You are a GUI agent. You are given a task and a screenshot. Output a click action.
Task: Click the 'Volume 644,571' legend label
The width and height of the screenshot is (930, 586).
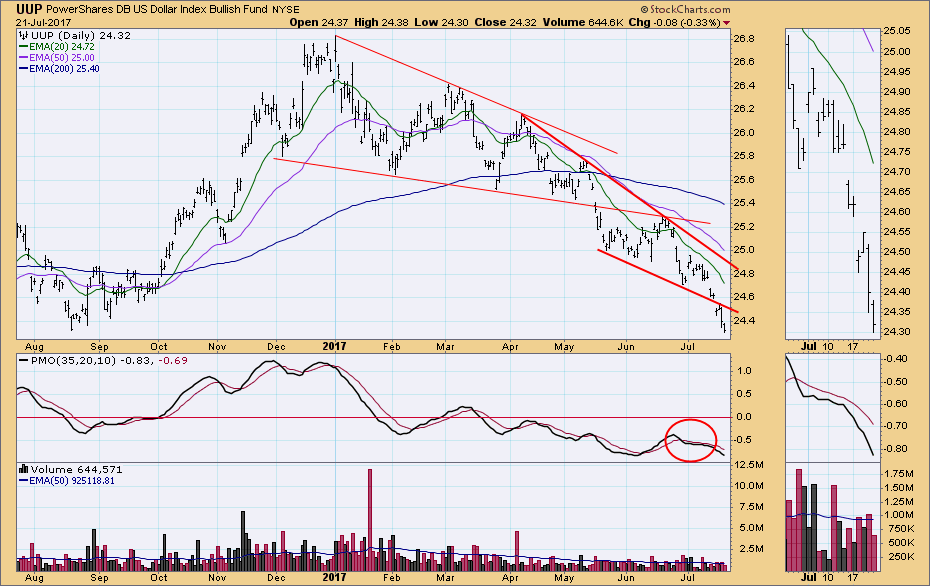coord(71,469)
